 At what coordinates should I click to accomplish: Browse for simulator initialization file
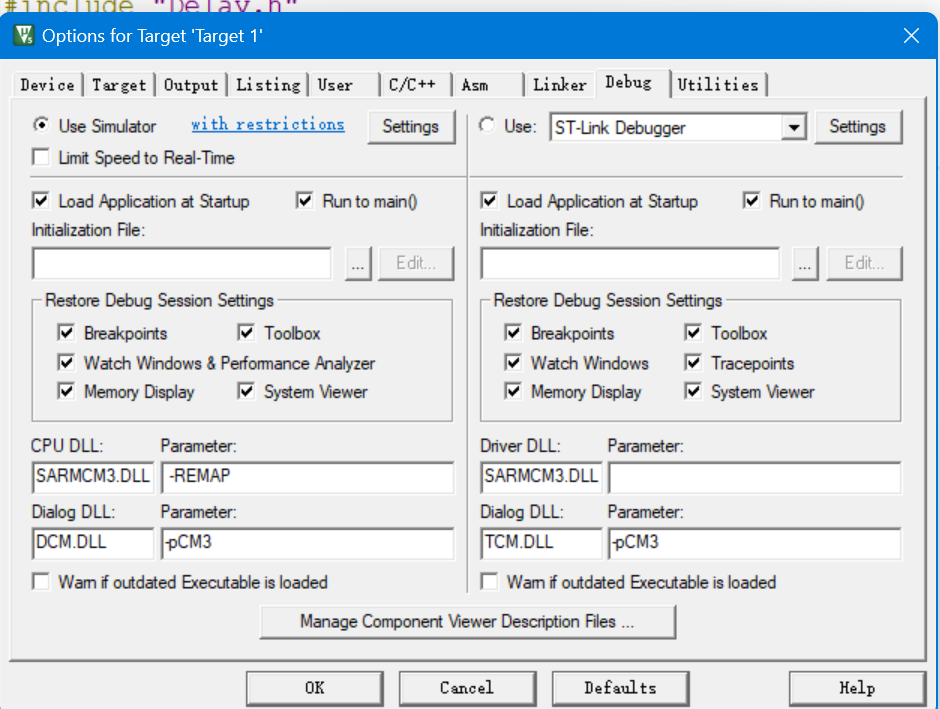[358, 264]
